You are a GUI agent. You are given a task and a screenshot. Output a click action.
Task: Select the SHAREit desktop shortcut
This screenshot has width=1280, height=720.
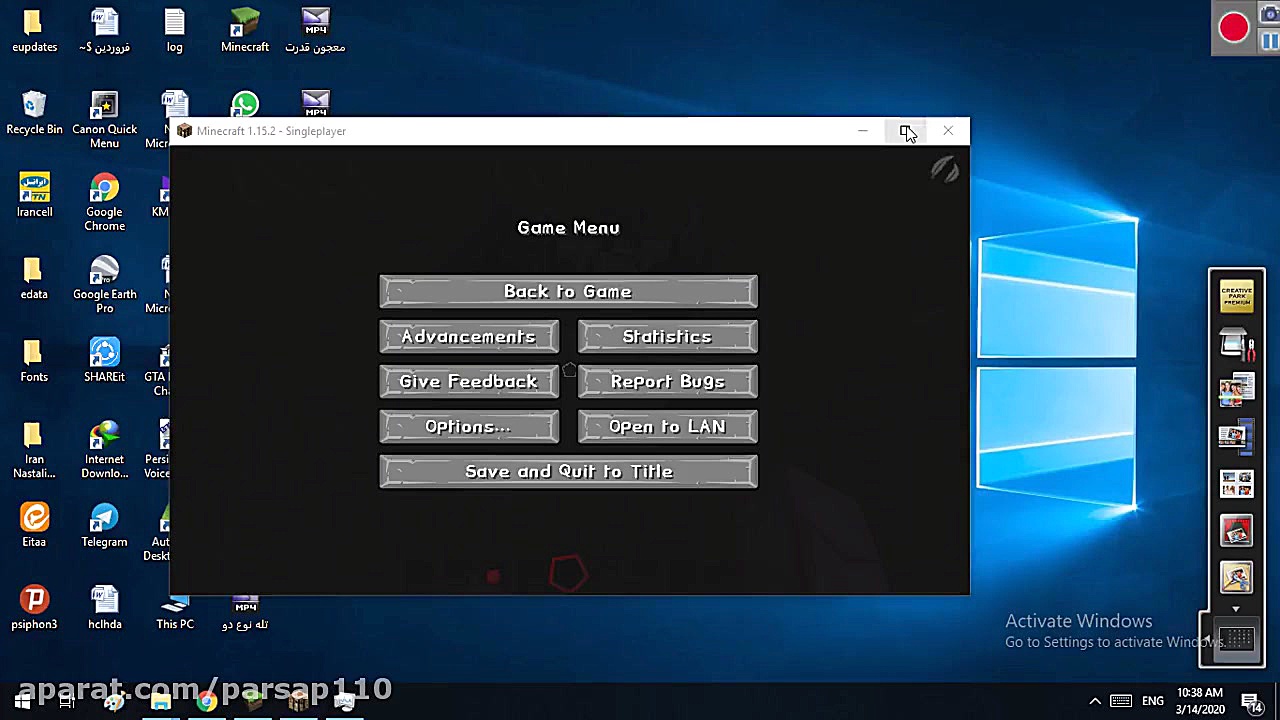[x=104, y=360]
